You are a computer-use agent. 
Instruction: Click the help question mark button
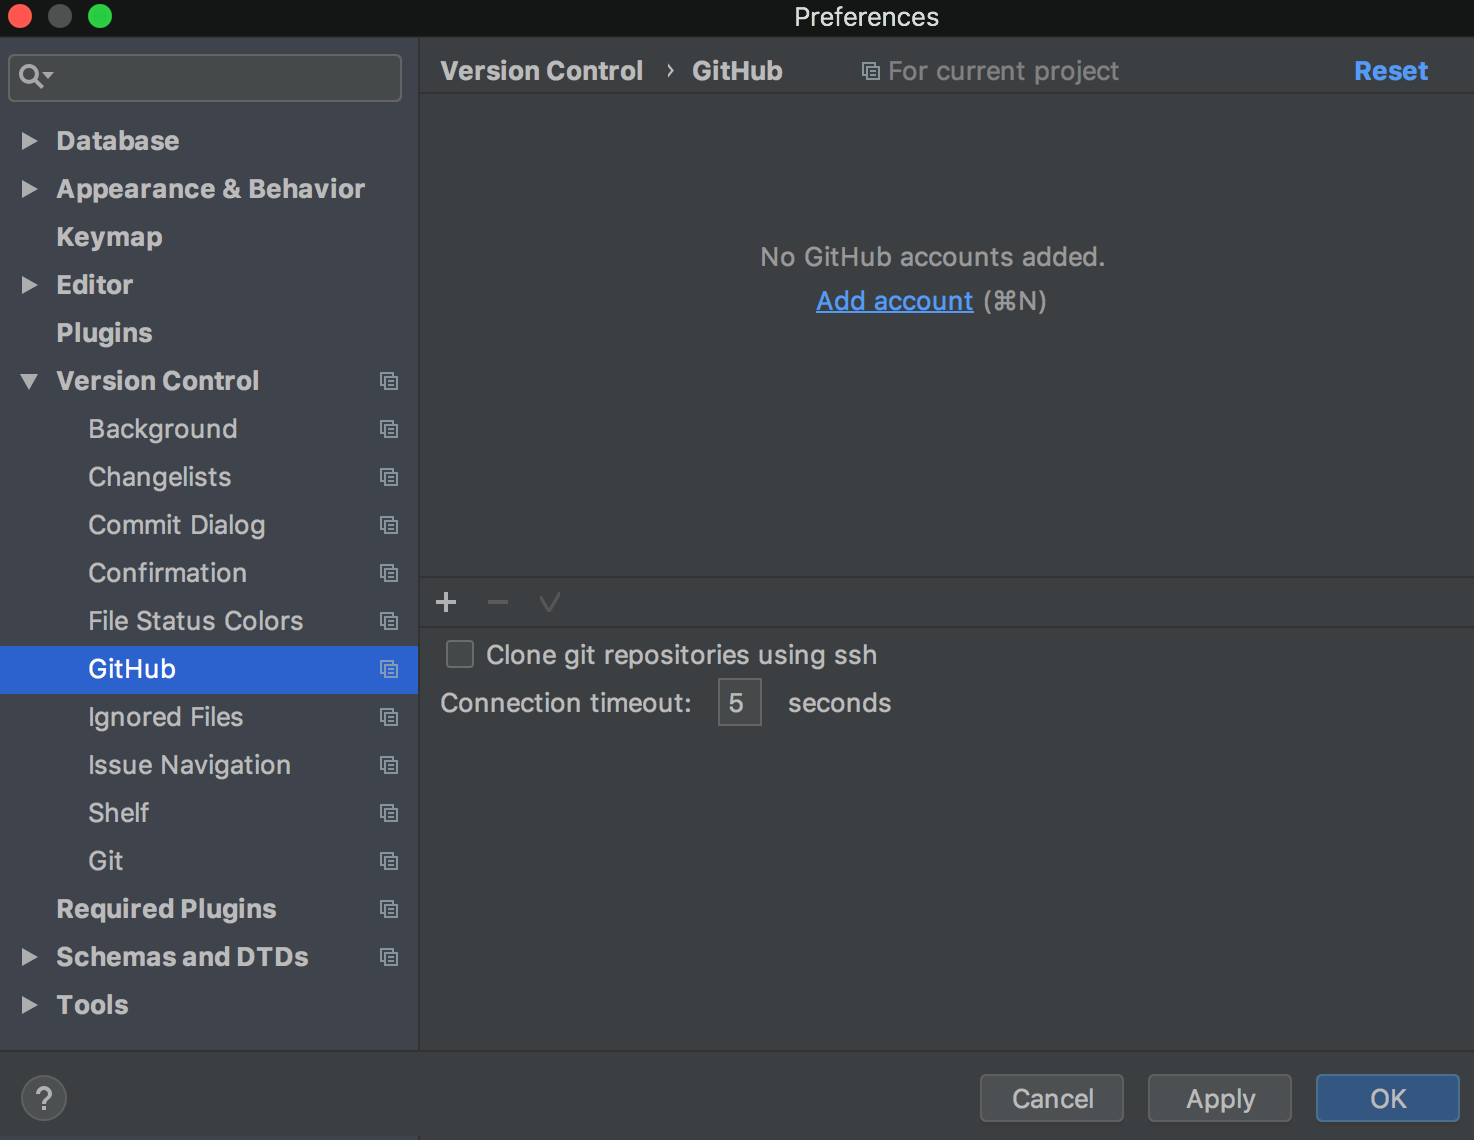[44, 1098]
